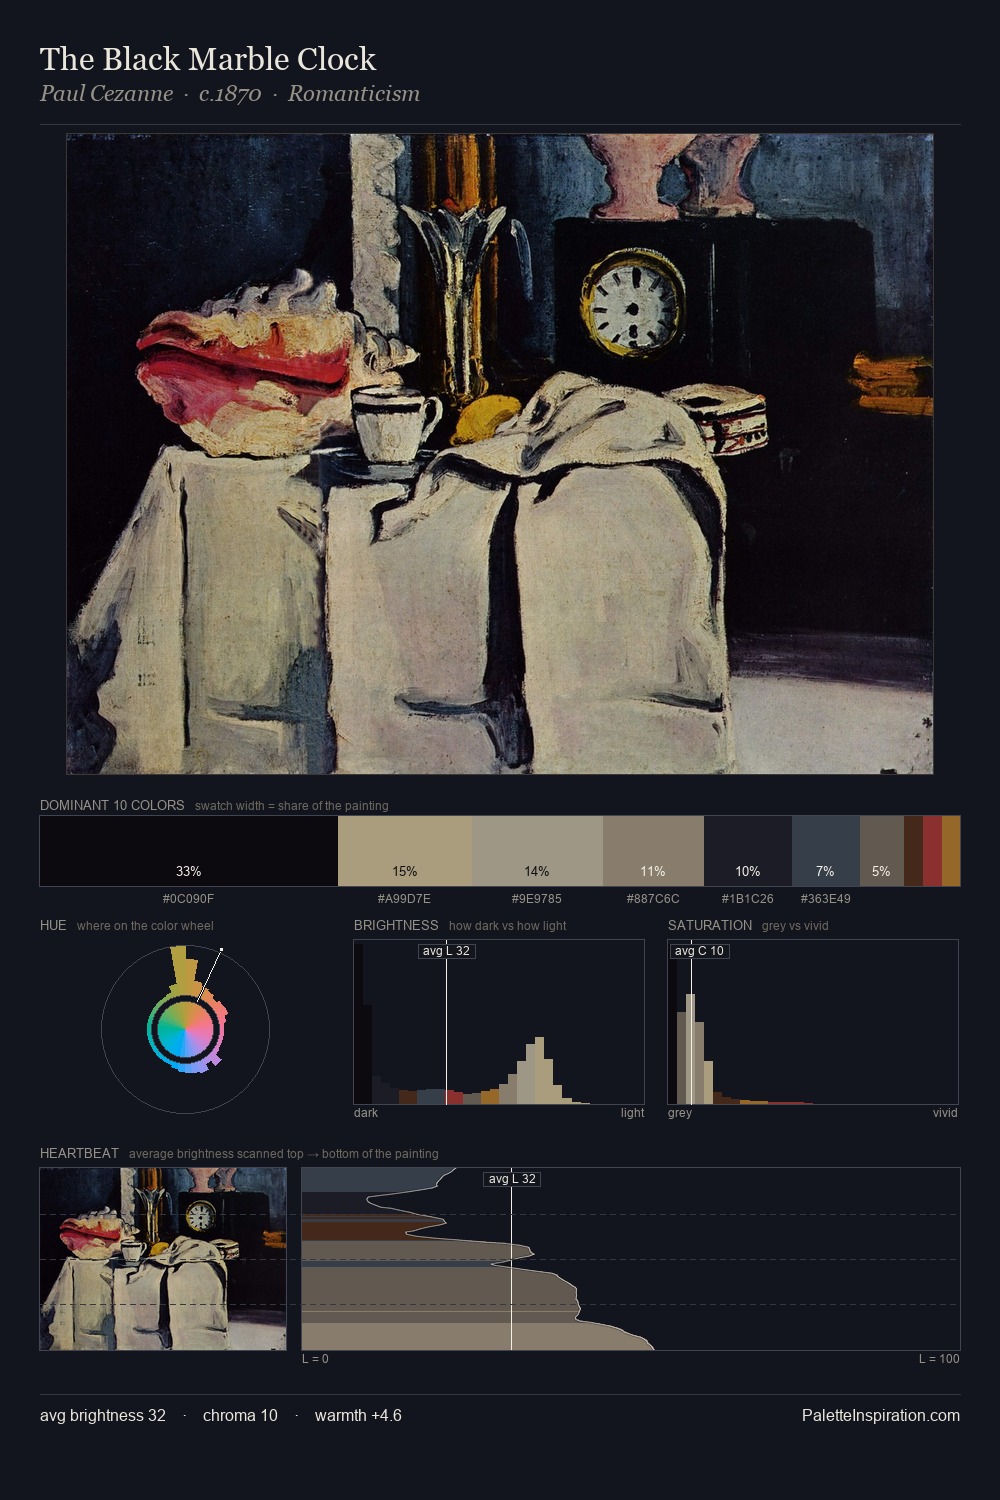Viewport: 1000px width, 1500px height.
Task: Select the 33% near-black swatch
Action: (189, 851)
